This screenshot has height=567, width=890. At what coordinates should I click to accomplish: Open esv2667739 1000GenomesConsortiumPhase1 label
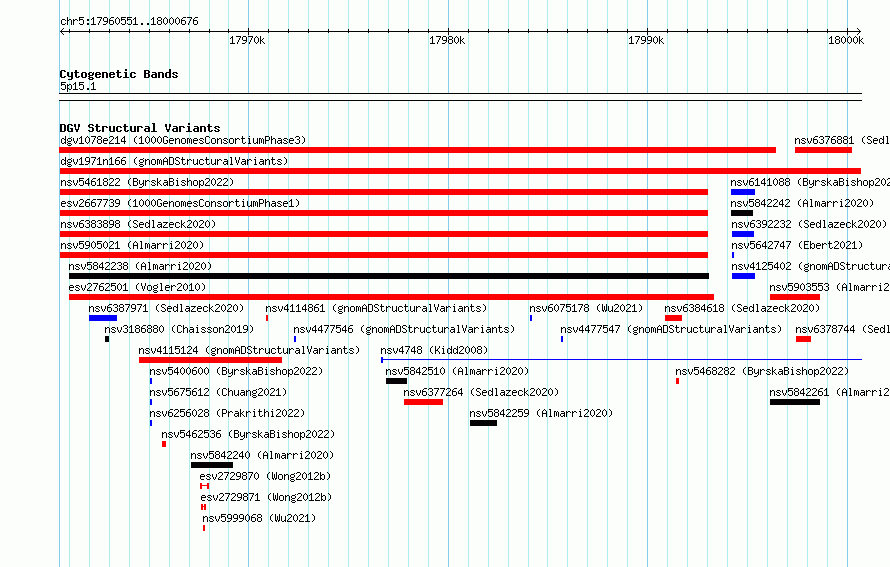coord(180,203)
